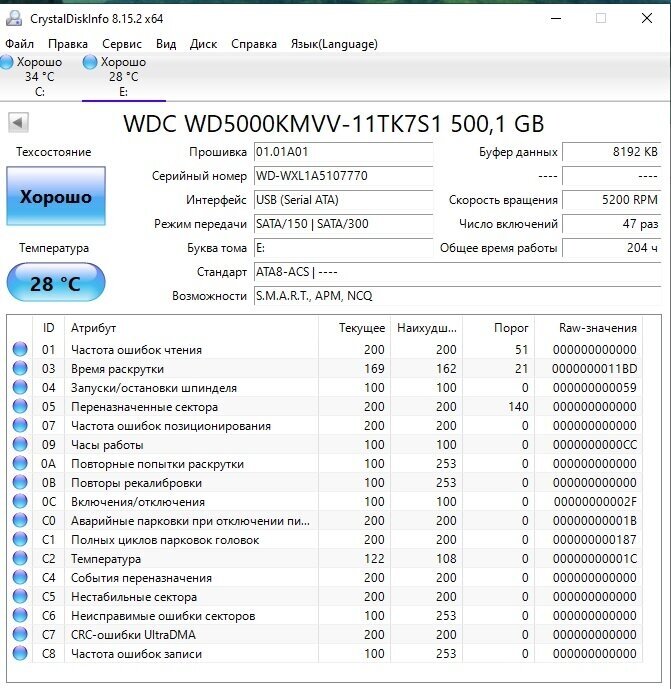
Task: Click the buffer size field 8192 KB
Action: pos(612,152)
